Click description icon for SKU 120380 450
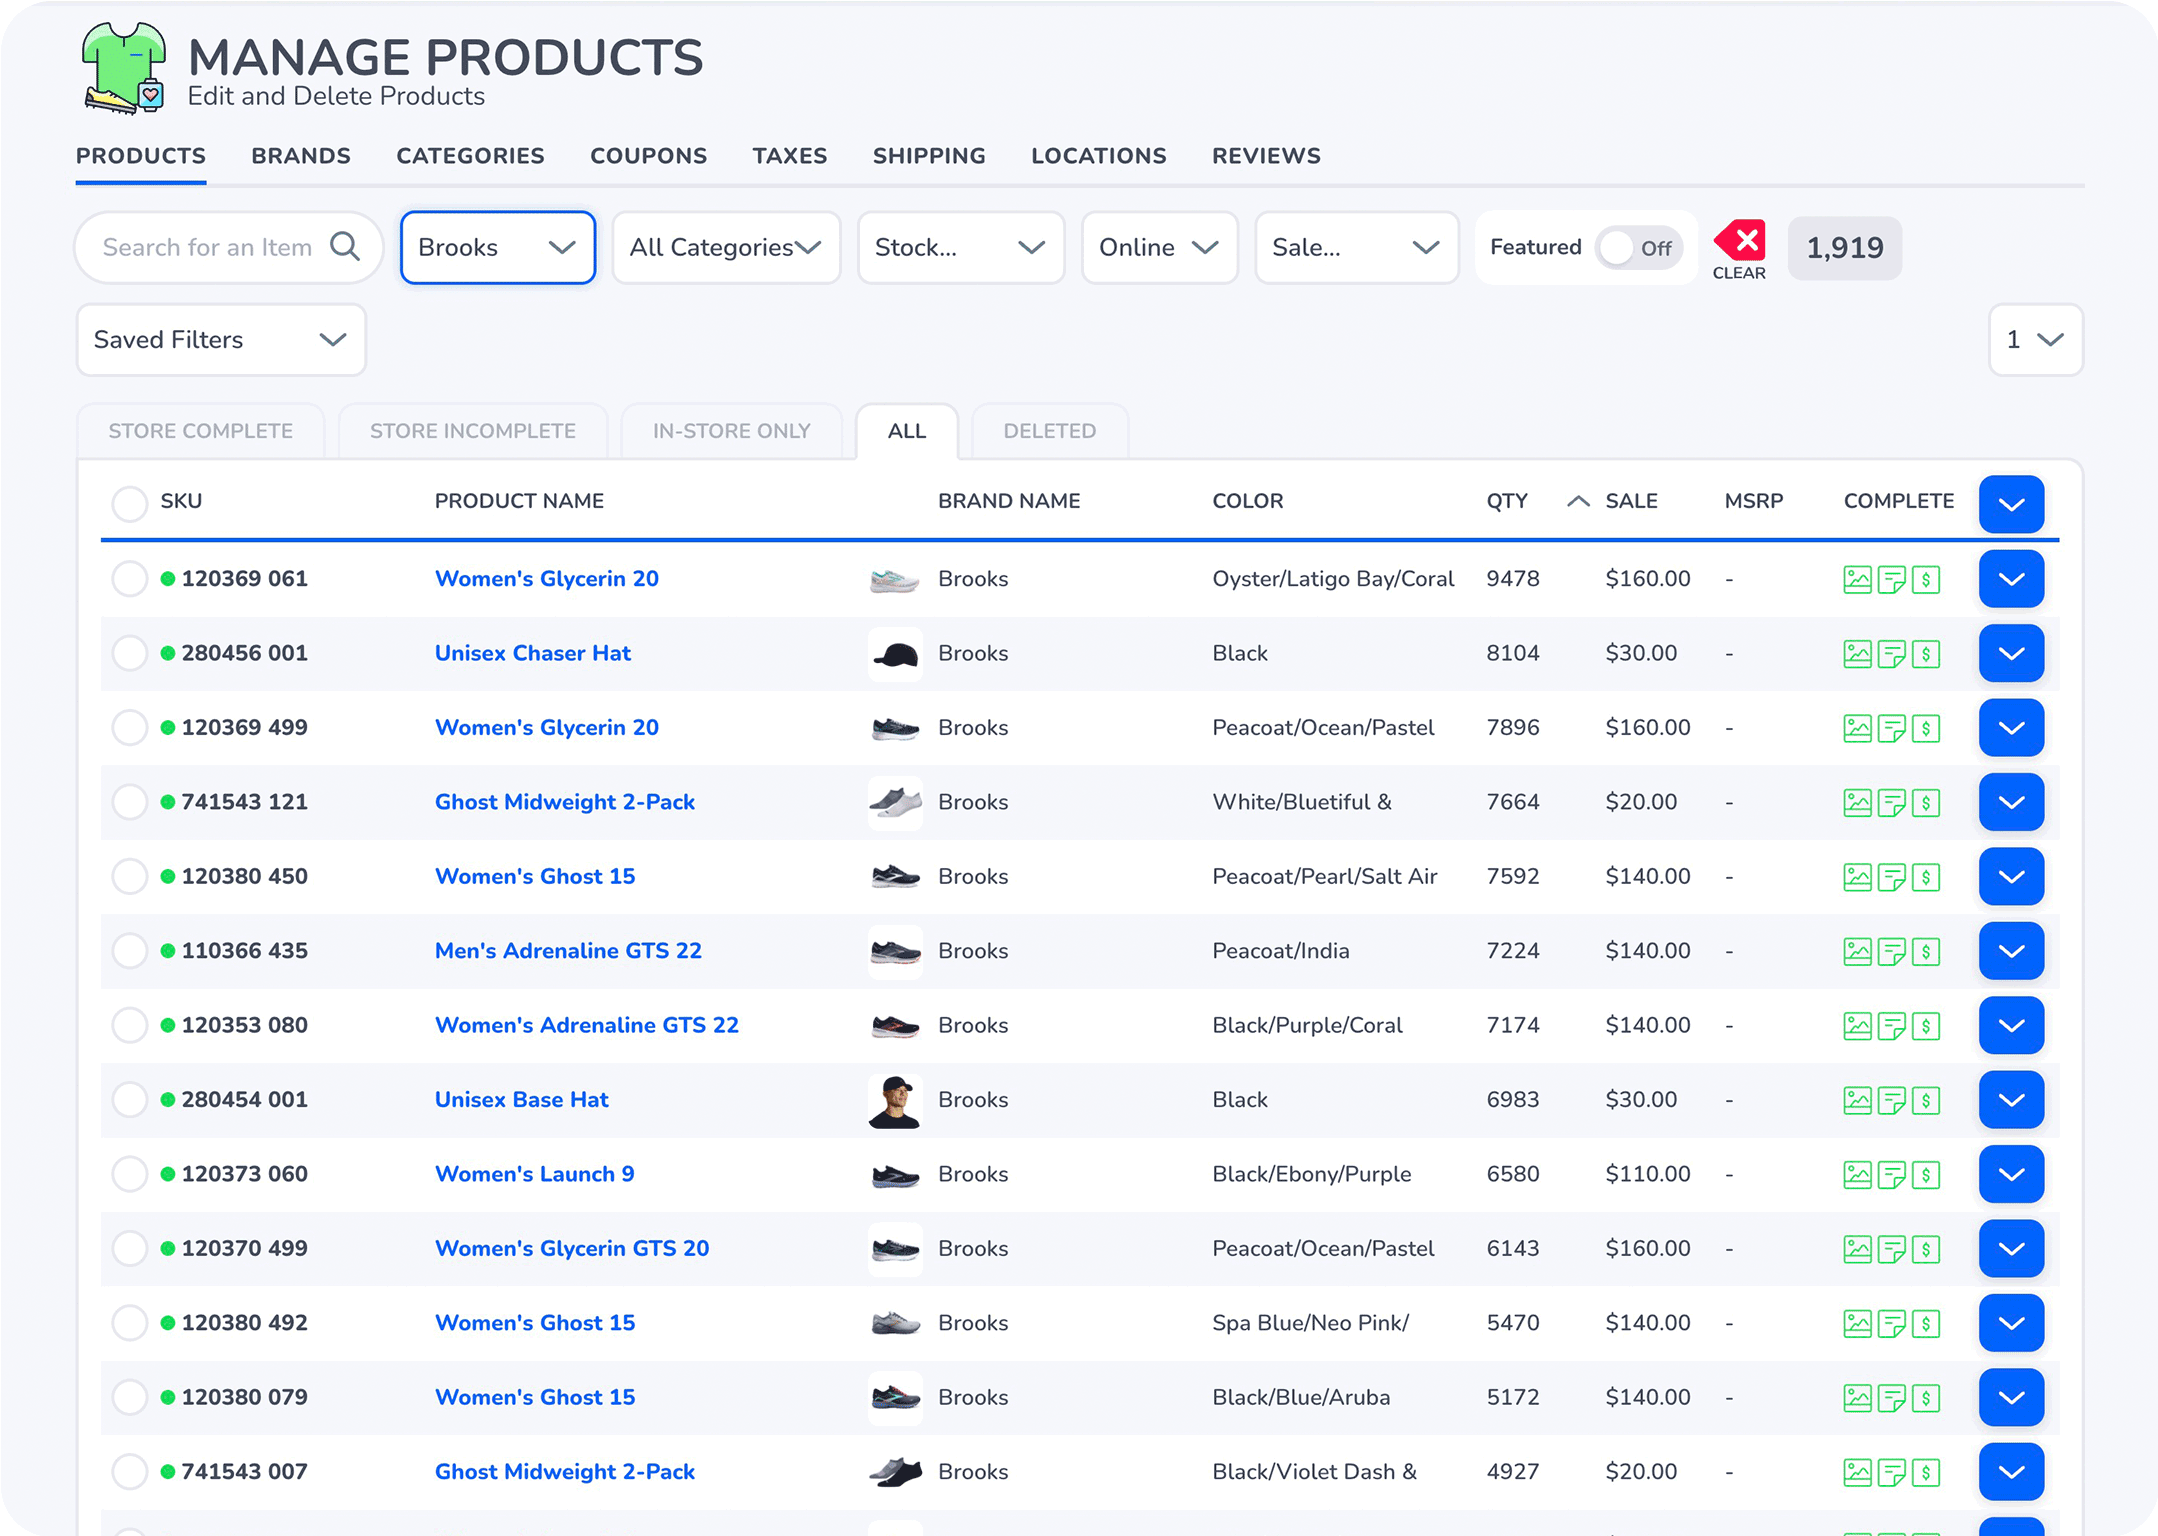Screen dimensions: 2158x1536 pos(1891,877)
